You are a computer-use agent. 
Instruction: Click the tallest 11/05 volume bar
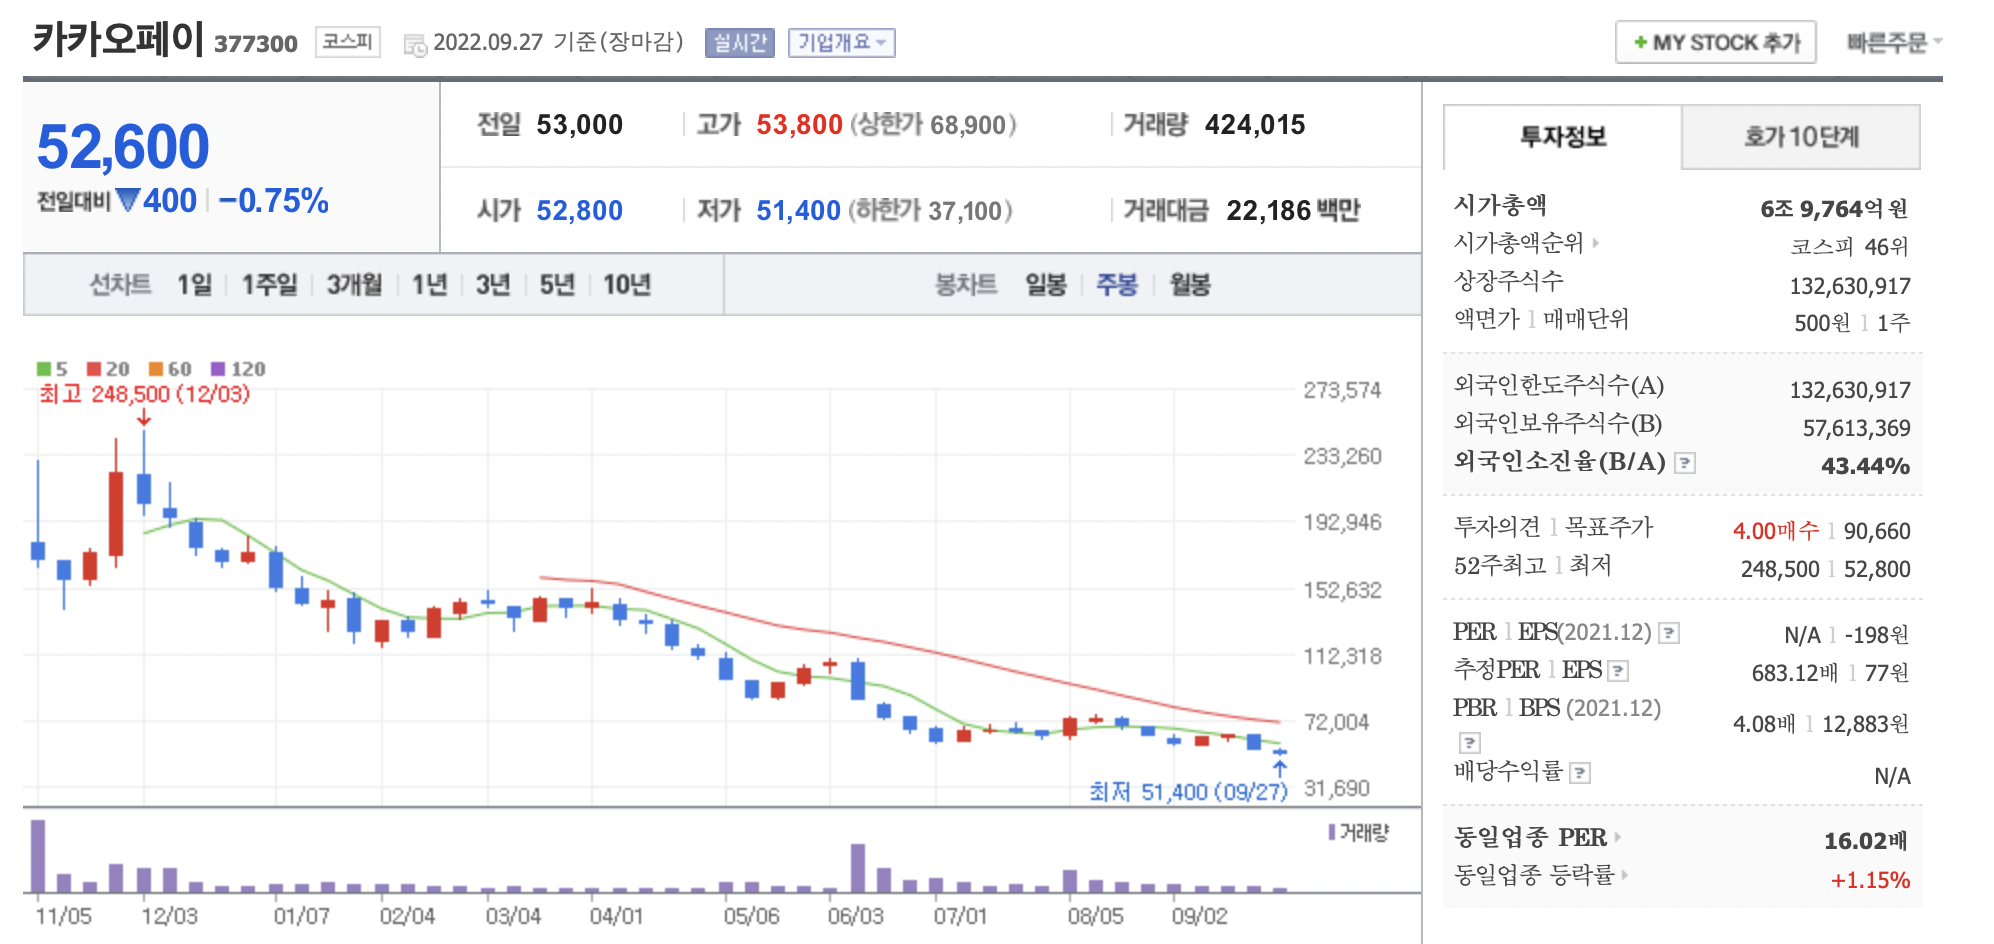tap(38, 856)
